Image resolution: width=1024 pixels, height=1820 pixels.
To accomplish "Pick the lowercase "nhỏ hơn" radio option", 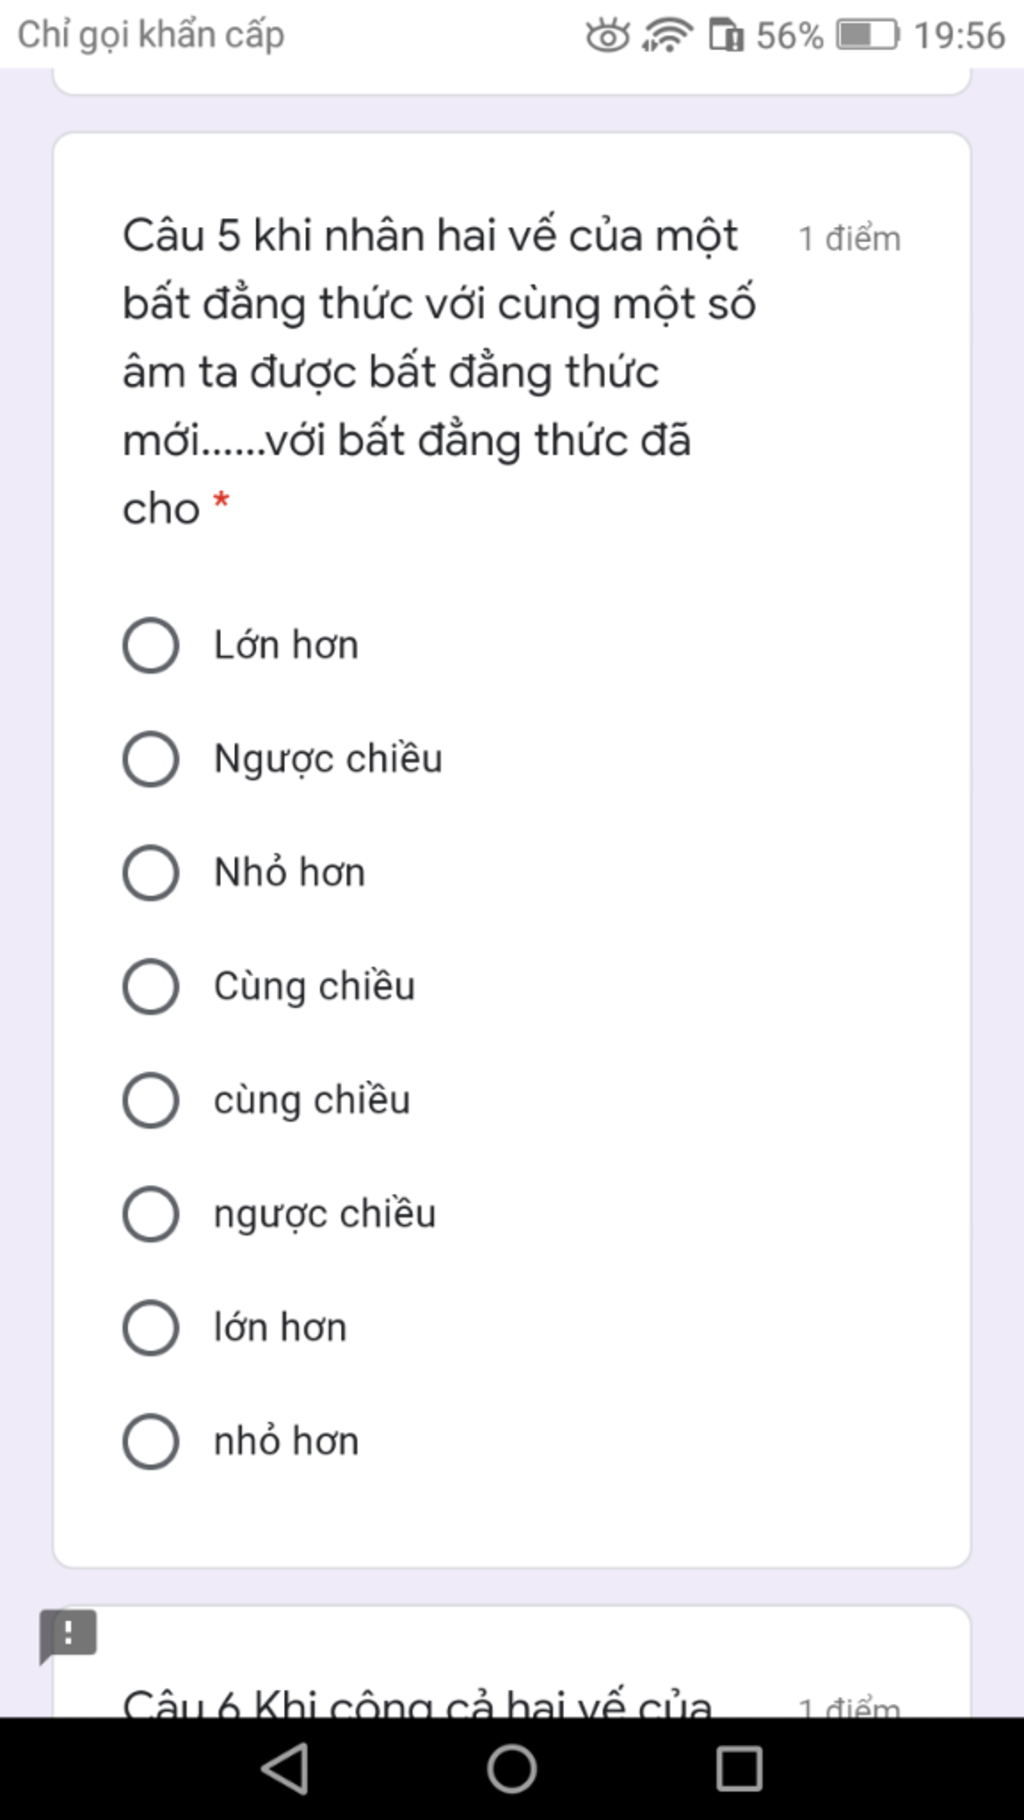I will pos(151,1442).
